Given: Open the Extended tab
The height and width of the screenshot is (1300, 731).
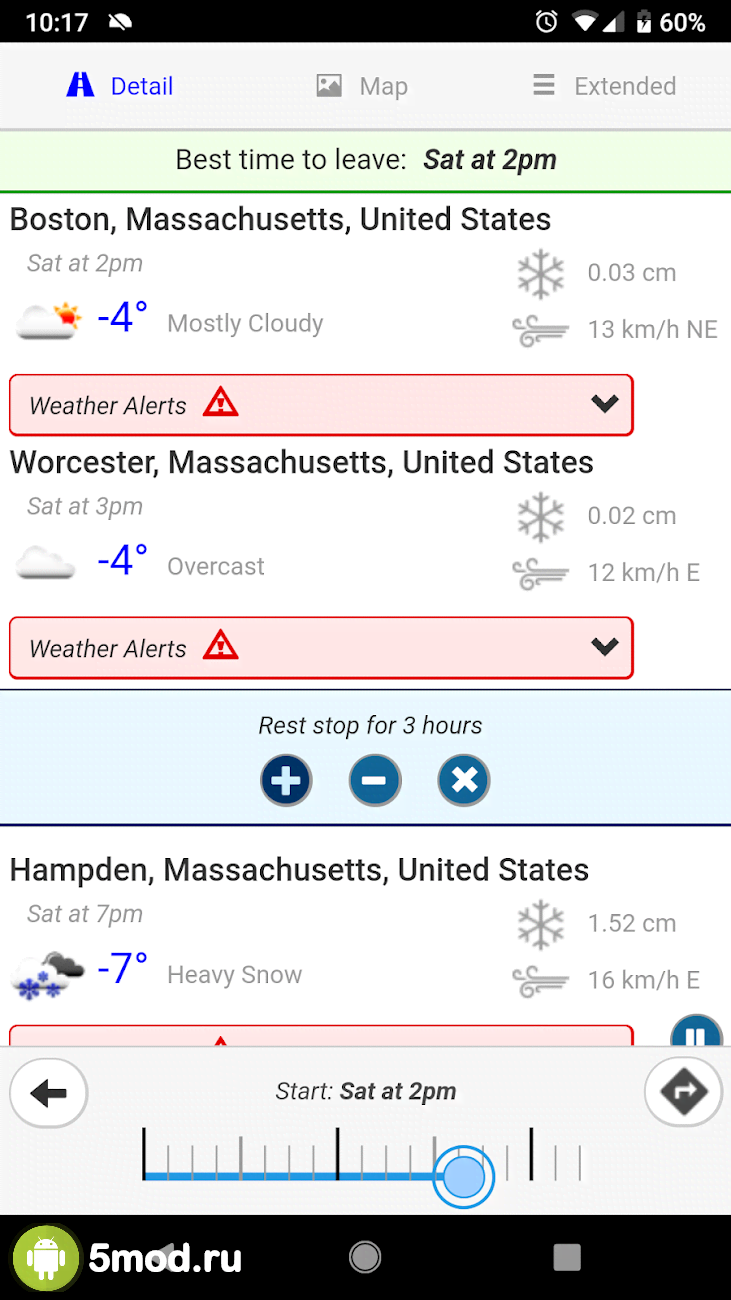Looking at the screenshot, I should pyautogui.click(x=604, y=86).
